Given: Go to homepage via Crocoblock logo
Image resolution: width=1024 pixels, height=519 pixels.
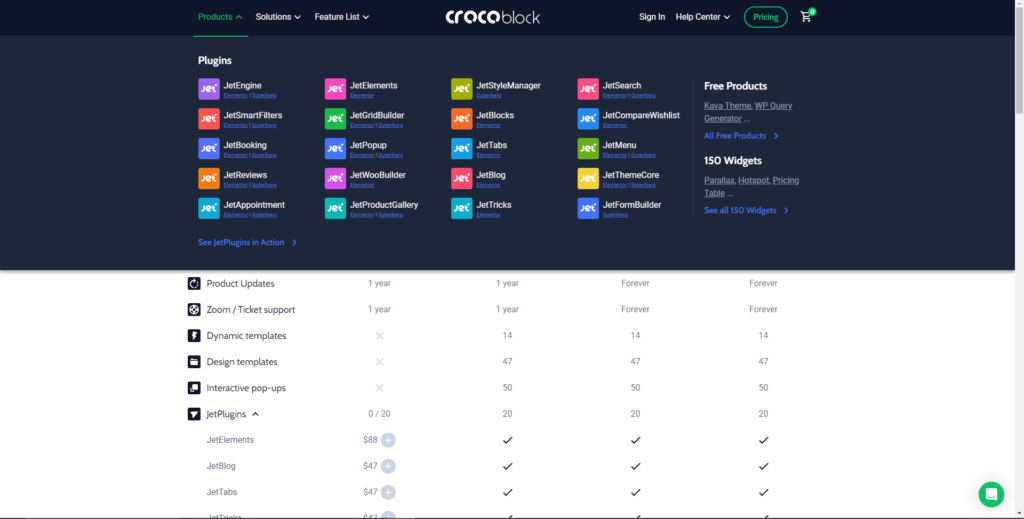Looking at the screenshot, I should tap(495, 17).
